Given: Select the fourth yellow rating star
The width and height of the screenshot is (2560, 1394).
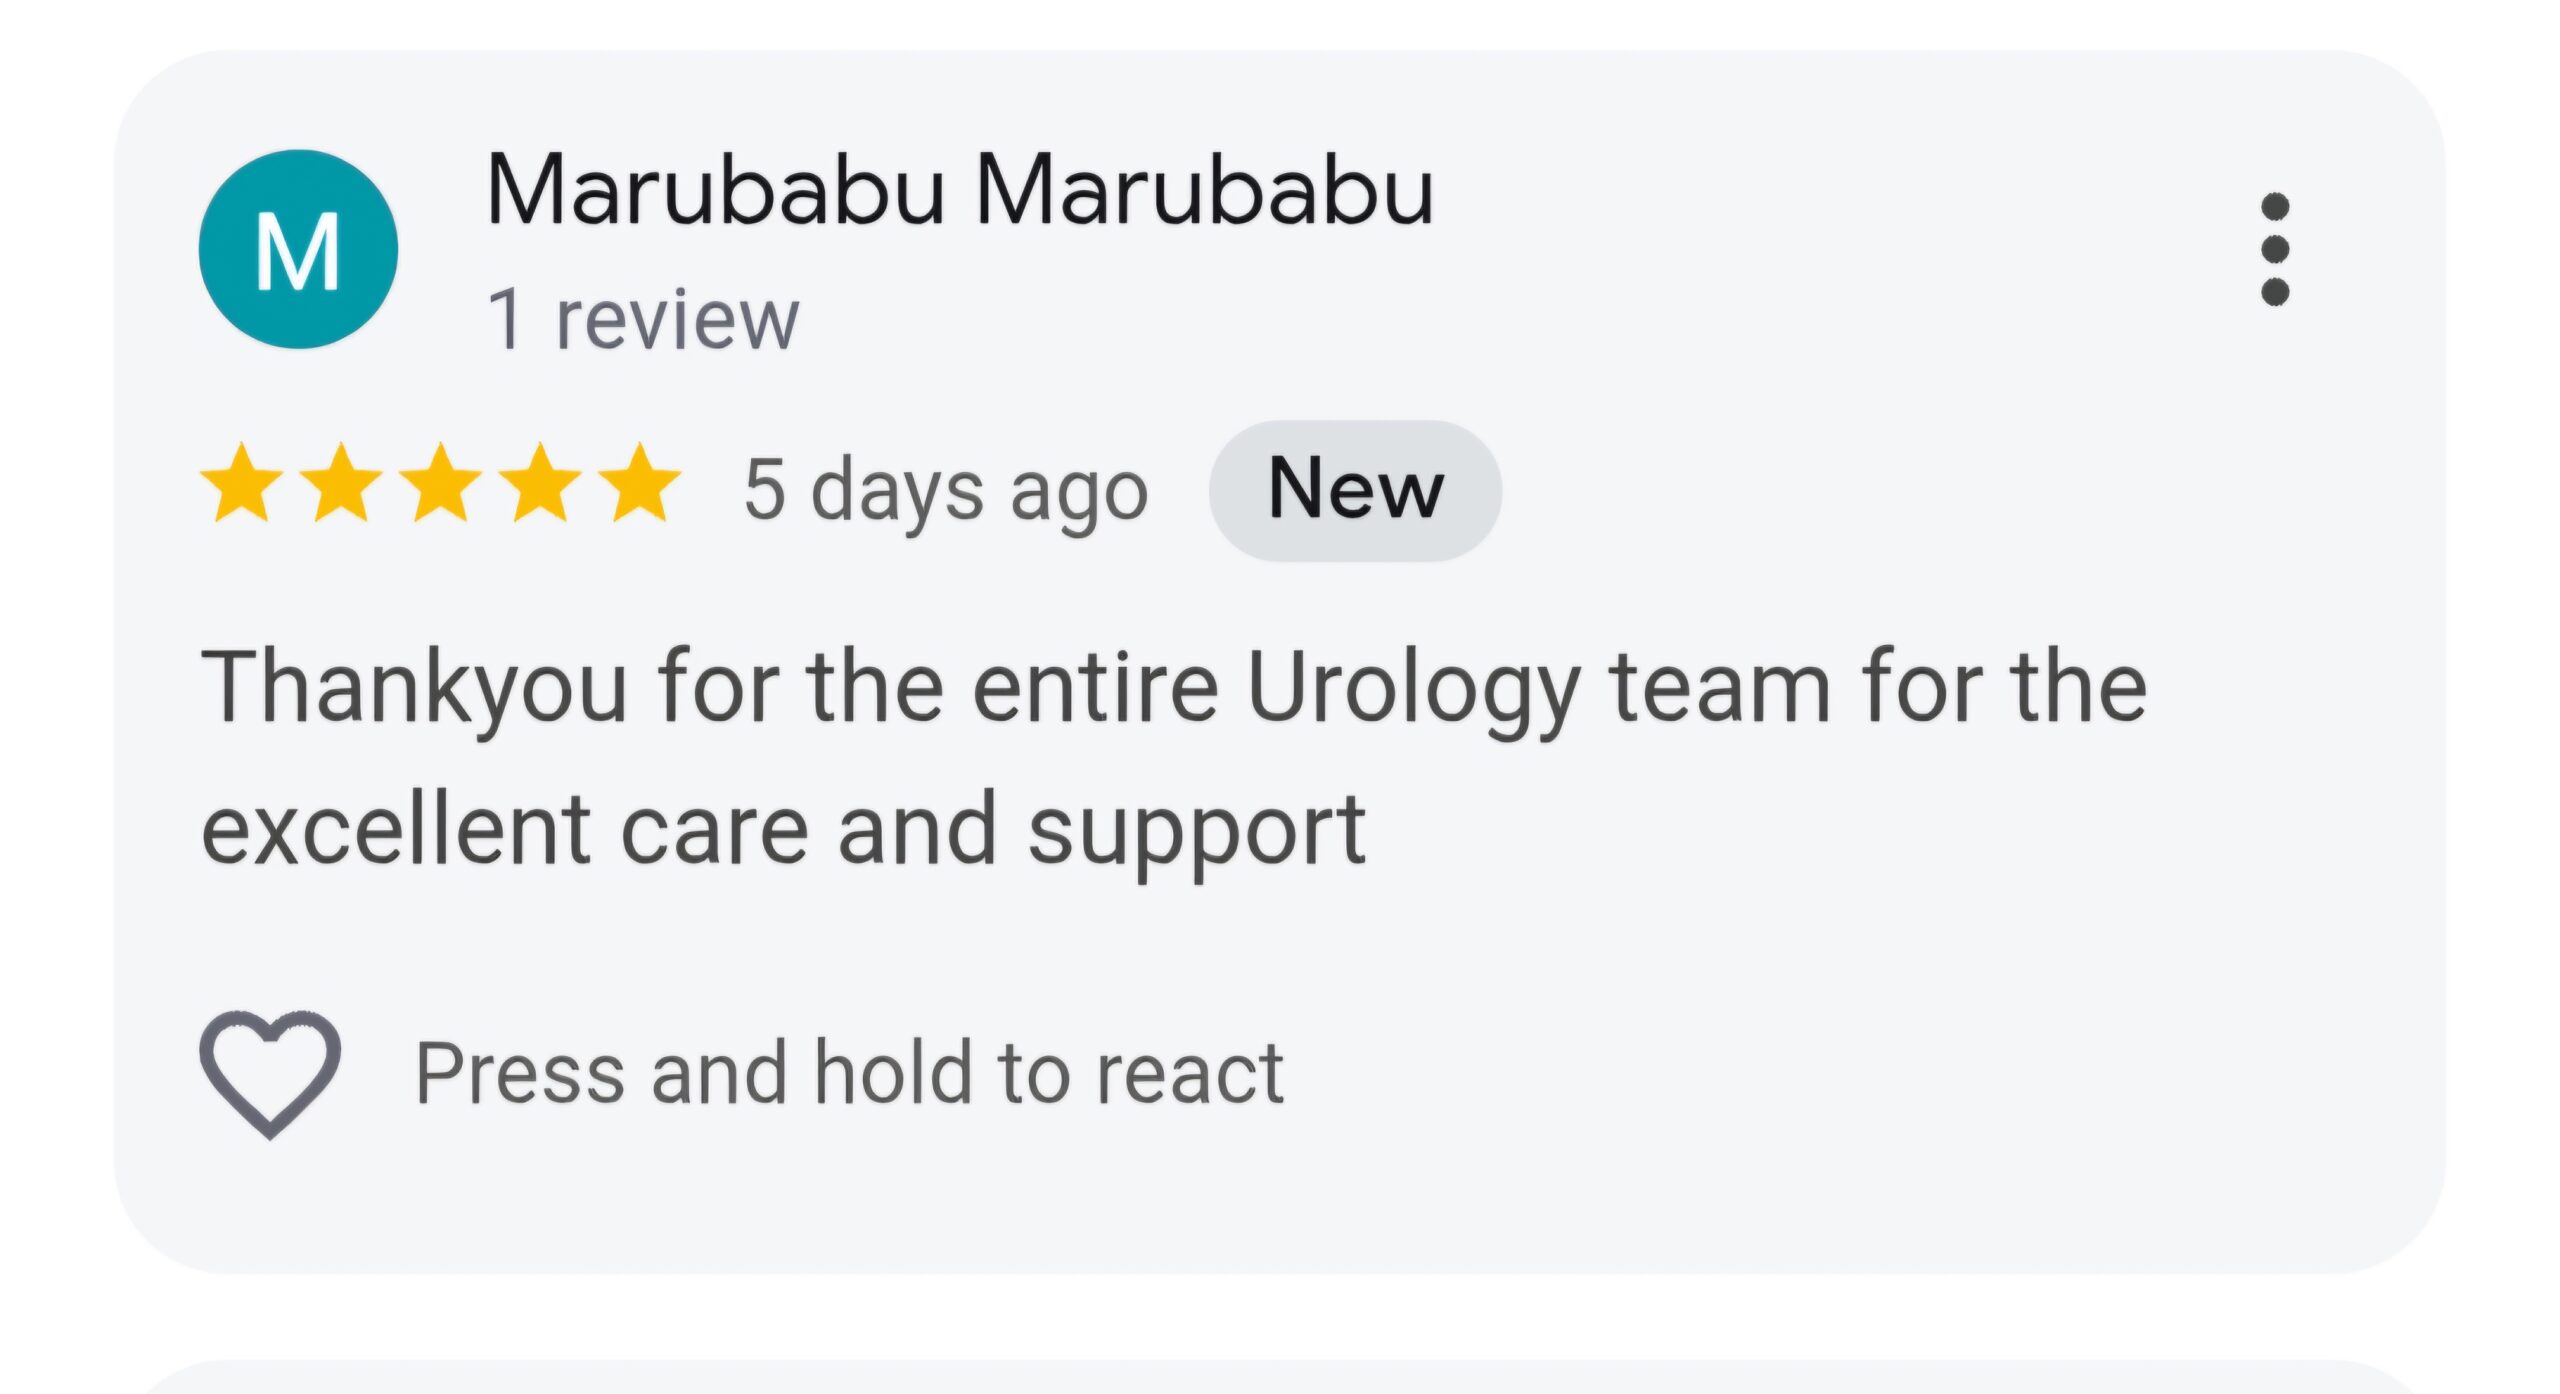Looking at the screenshot, I should (x=540, y=484).
